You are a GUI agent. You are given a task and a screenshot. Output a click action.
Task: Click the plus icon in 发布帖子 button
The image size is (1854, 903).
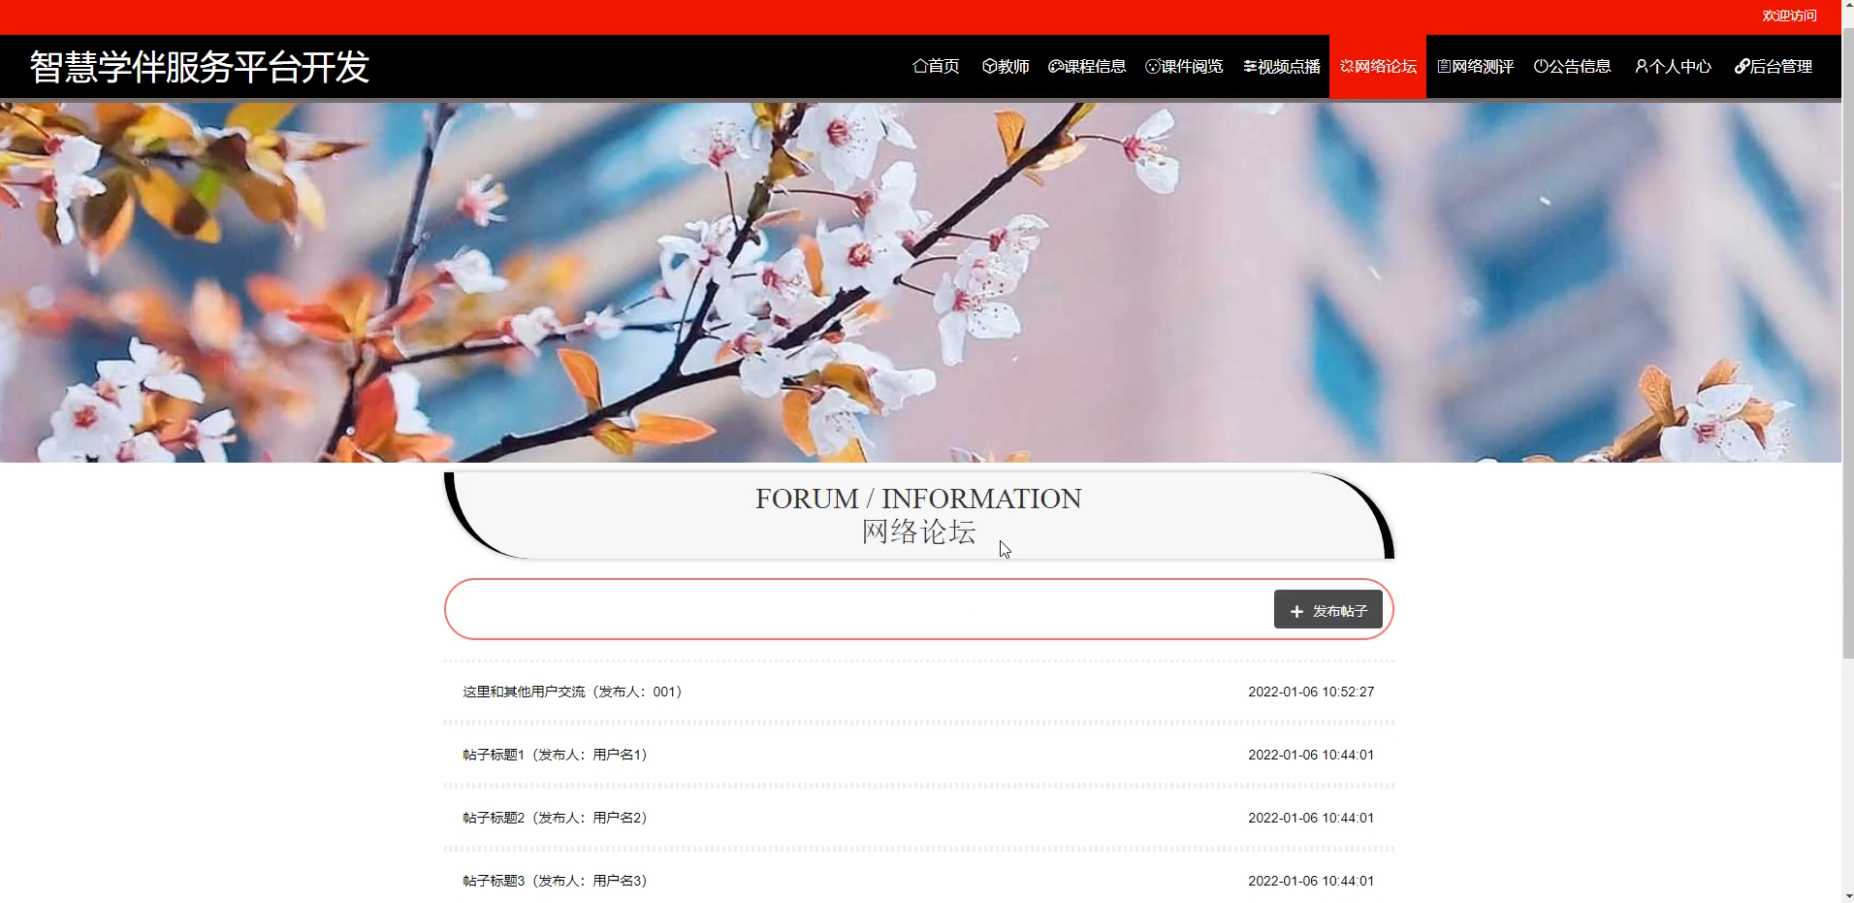pyautogui.click(x=1296, y=611)
